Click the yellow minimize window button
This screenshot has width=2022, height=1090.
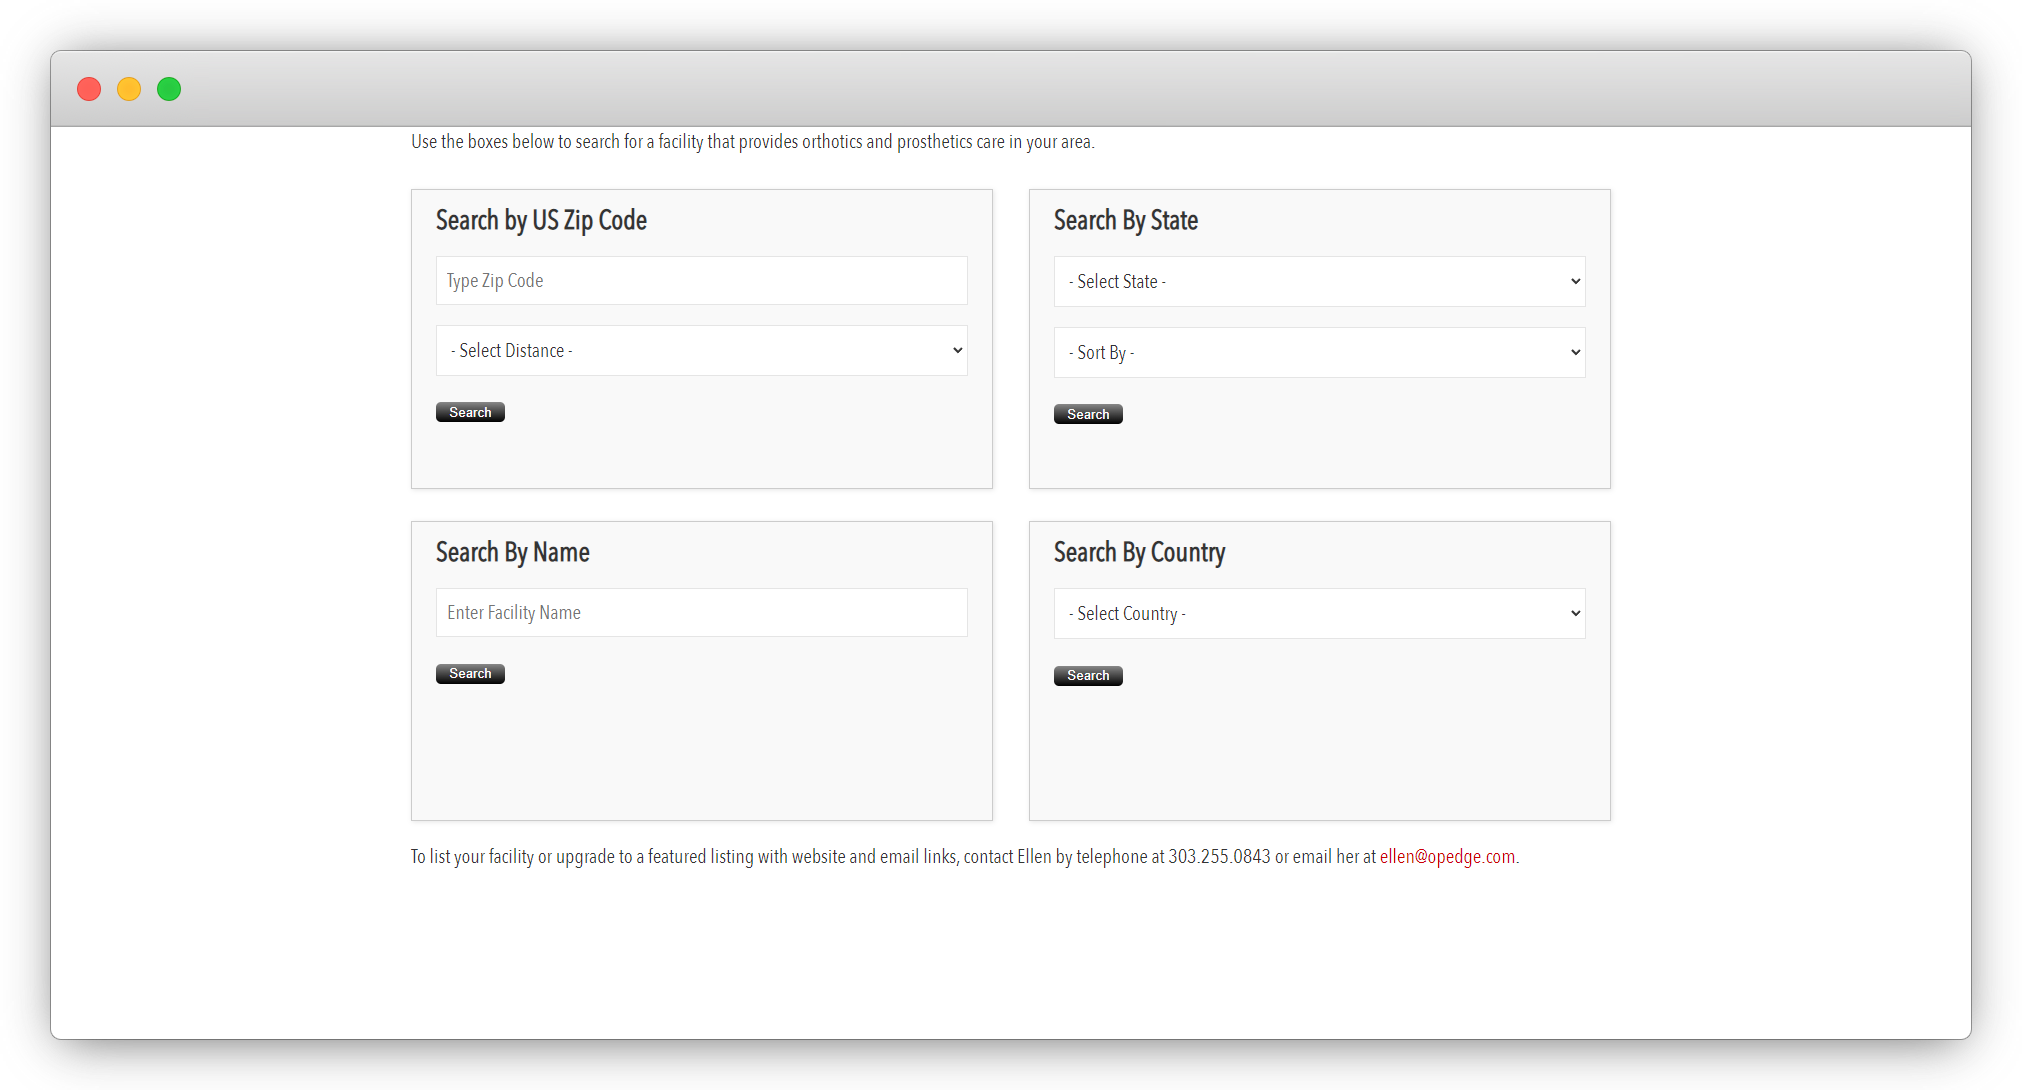(129, 89)
